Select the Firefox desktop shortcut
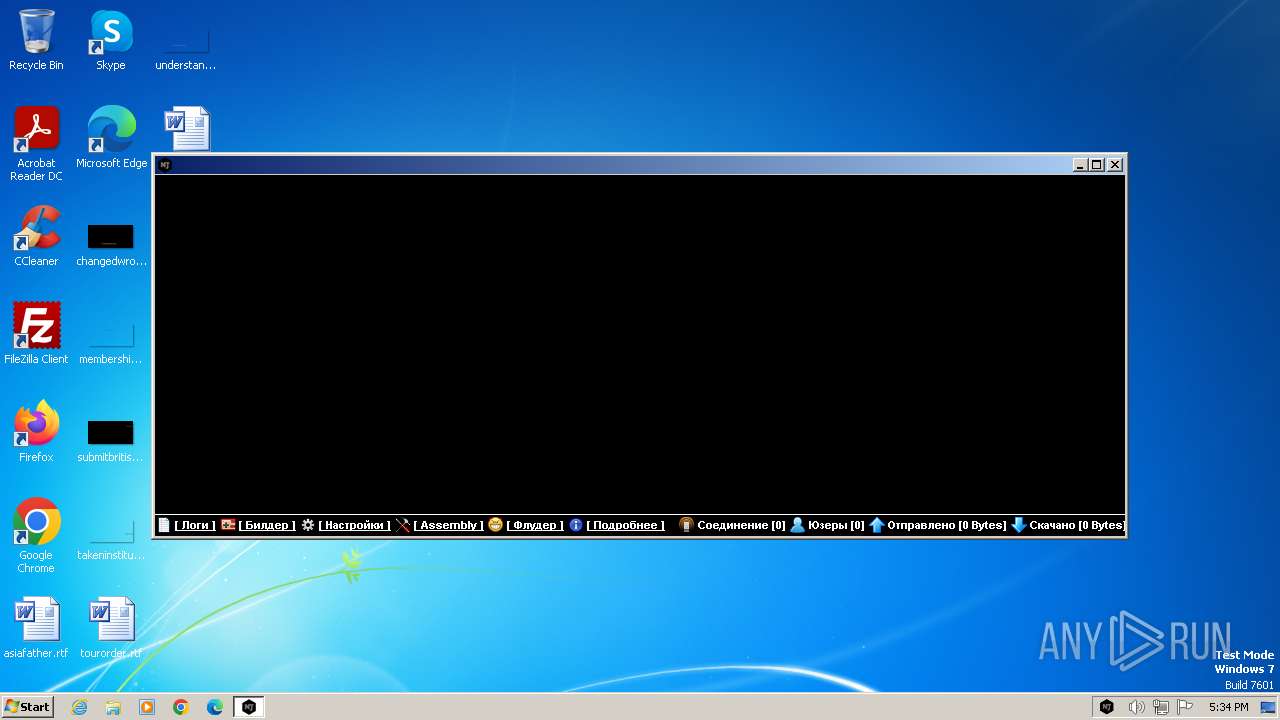This screenshot has height=720, width=1280. [x=36, y=432]
